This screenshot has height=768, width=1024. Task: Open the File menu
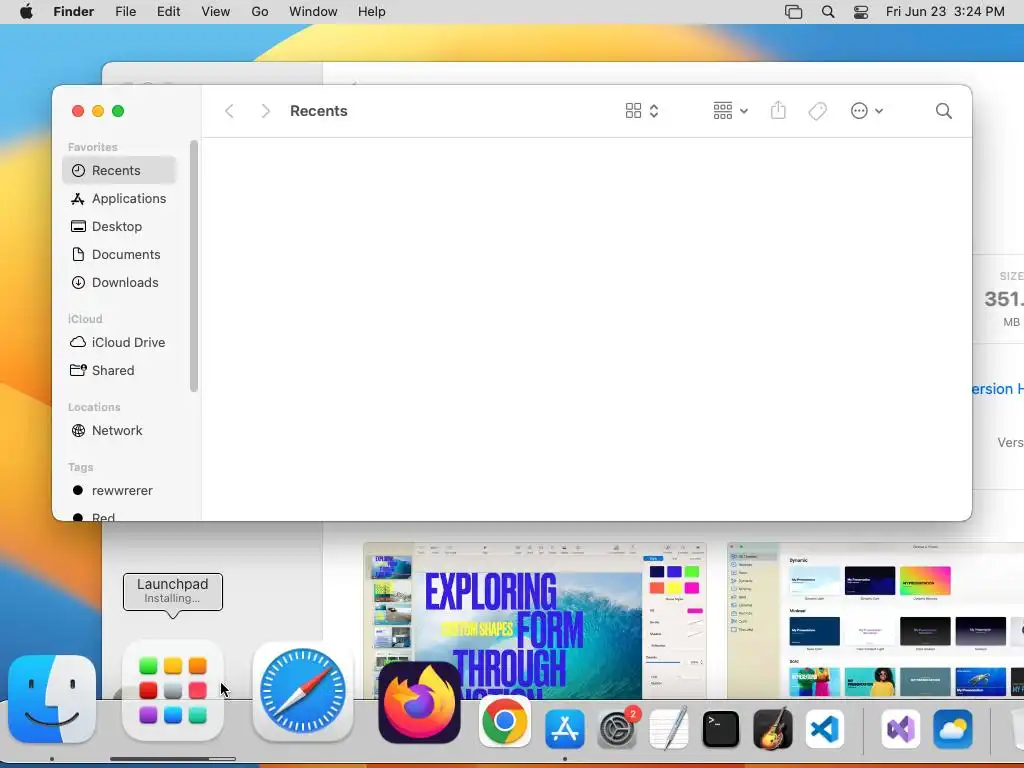pos(125,12)
